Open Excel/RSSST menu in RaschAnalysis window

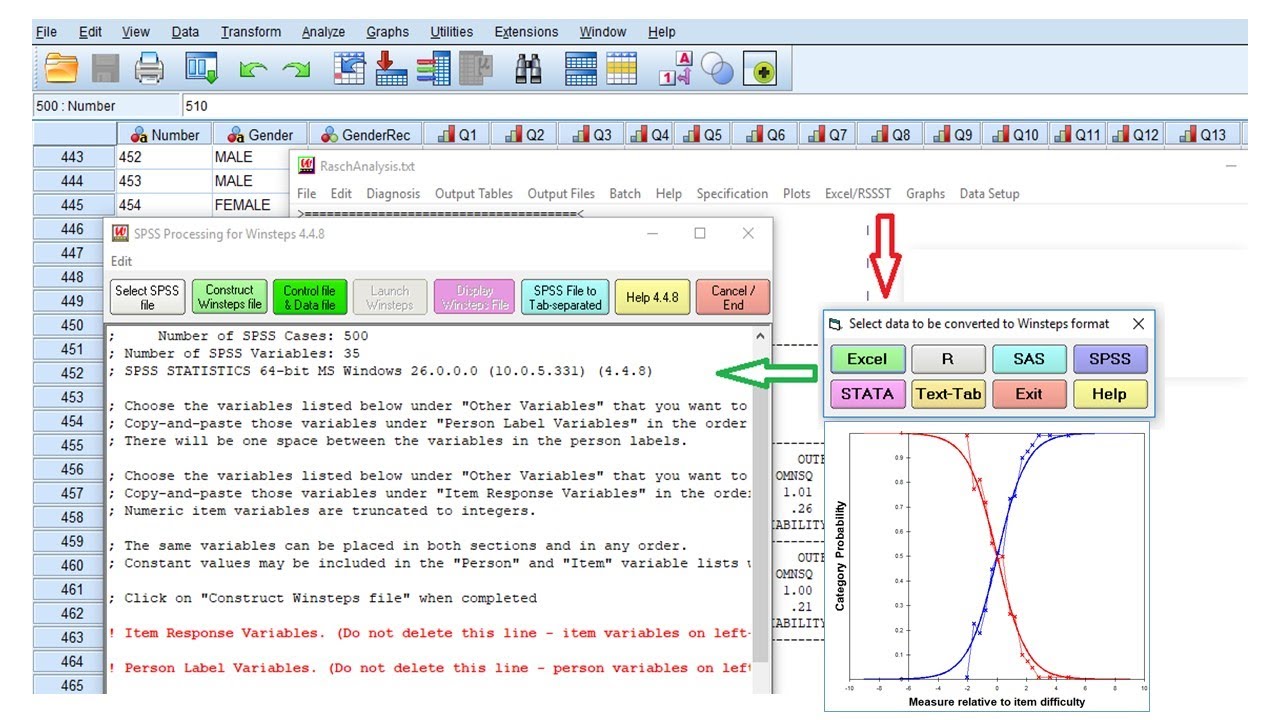click(858, 194)
